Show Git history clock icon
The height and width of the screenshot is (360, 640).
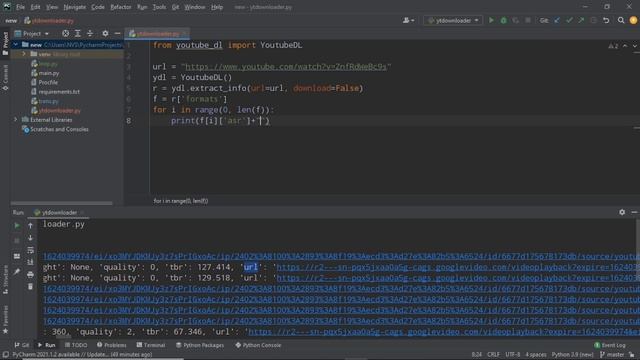593,20
